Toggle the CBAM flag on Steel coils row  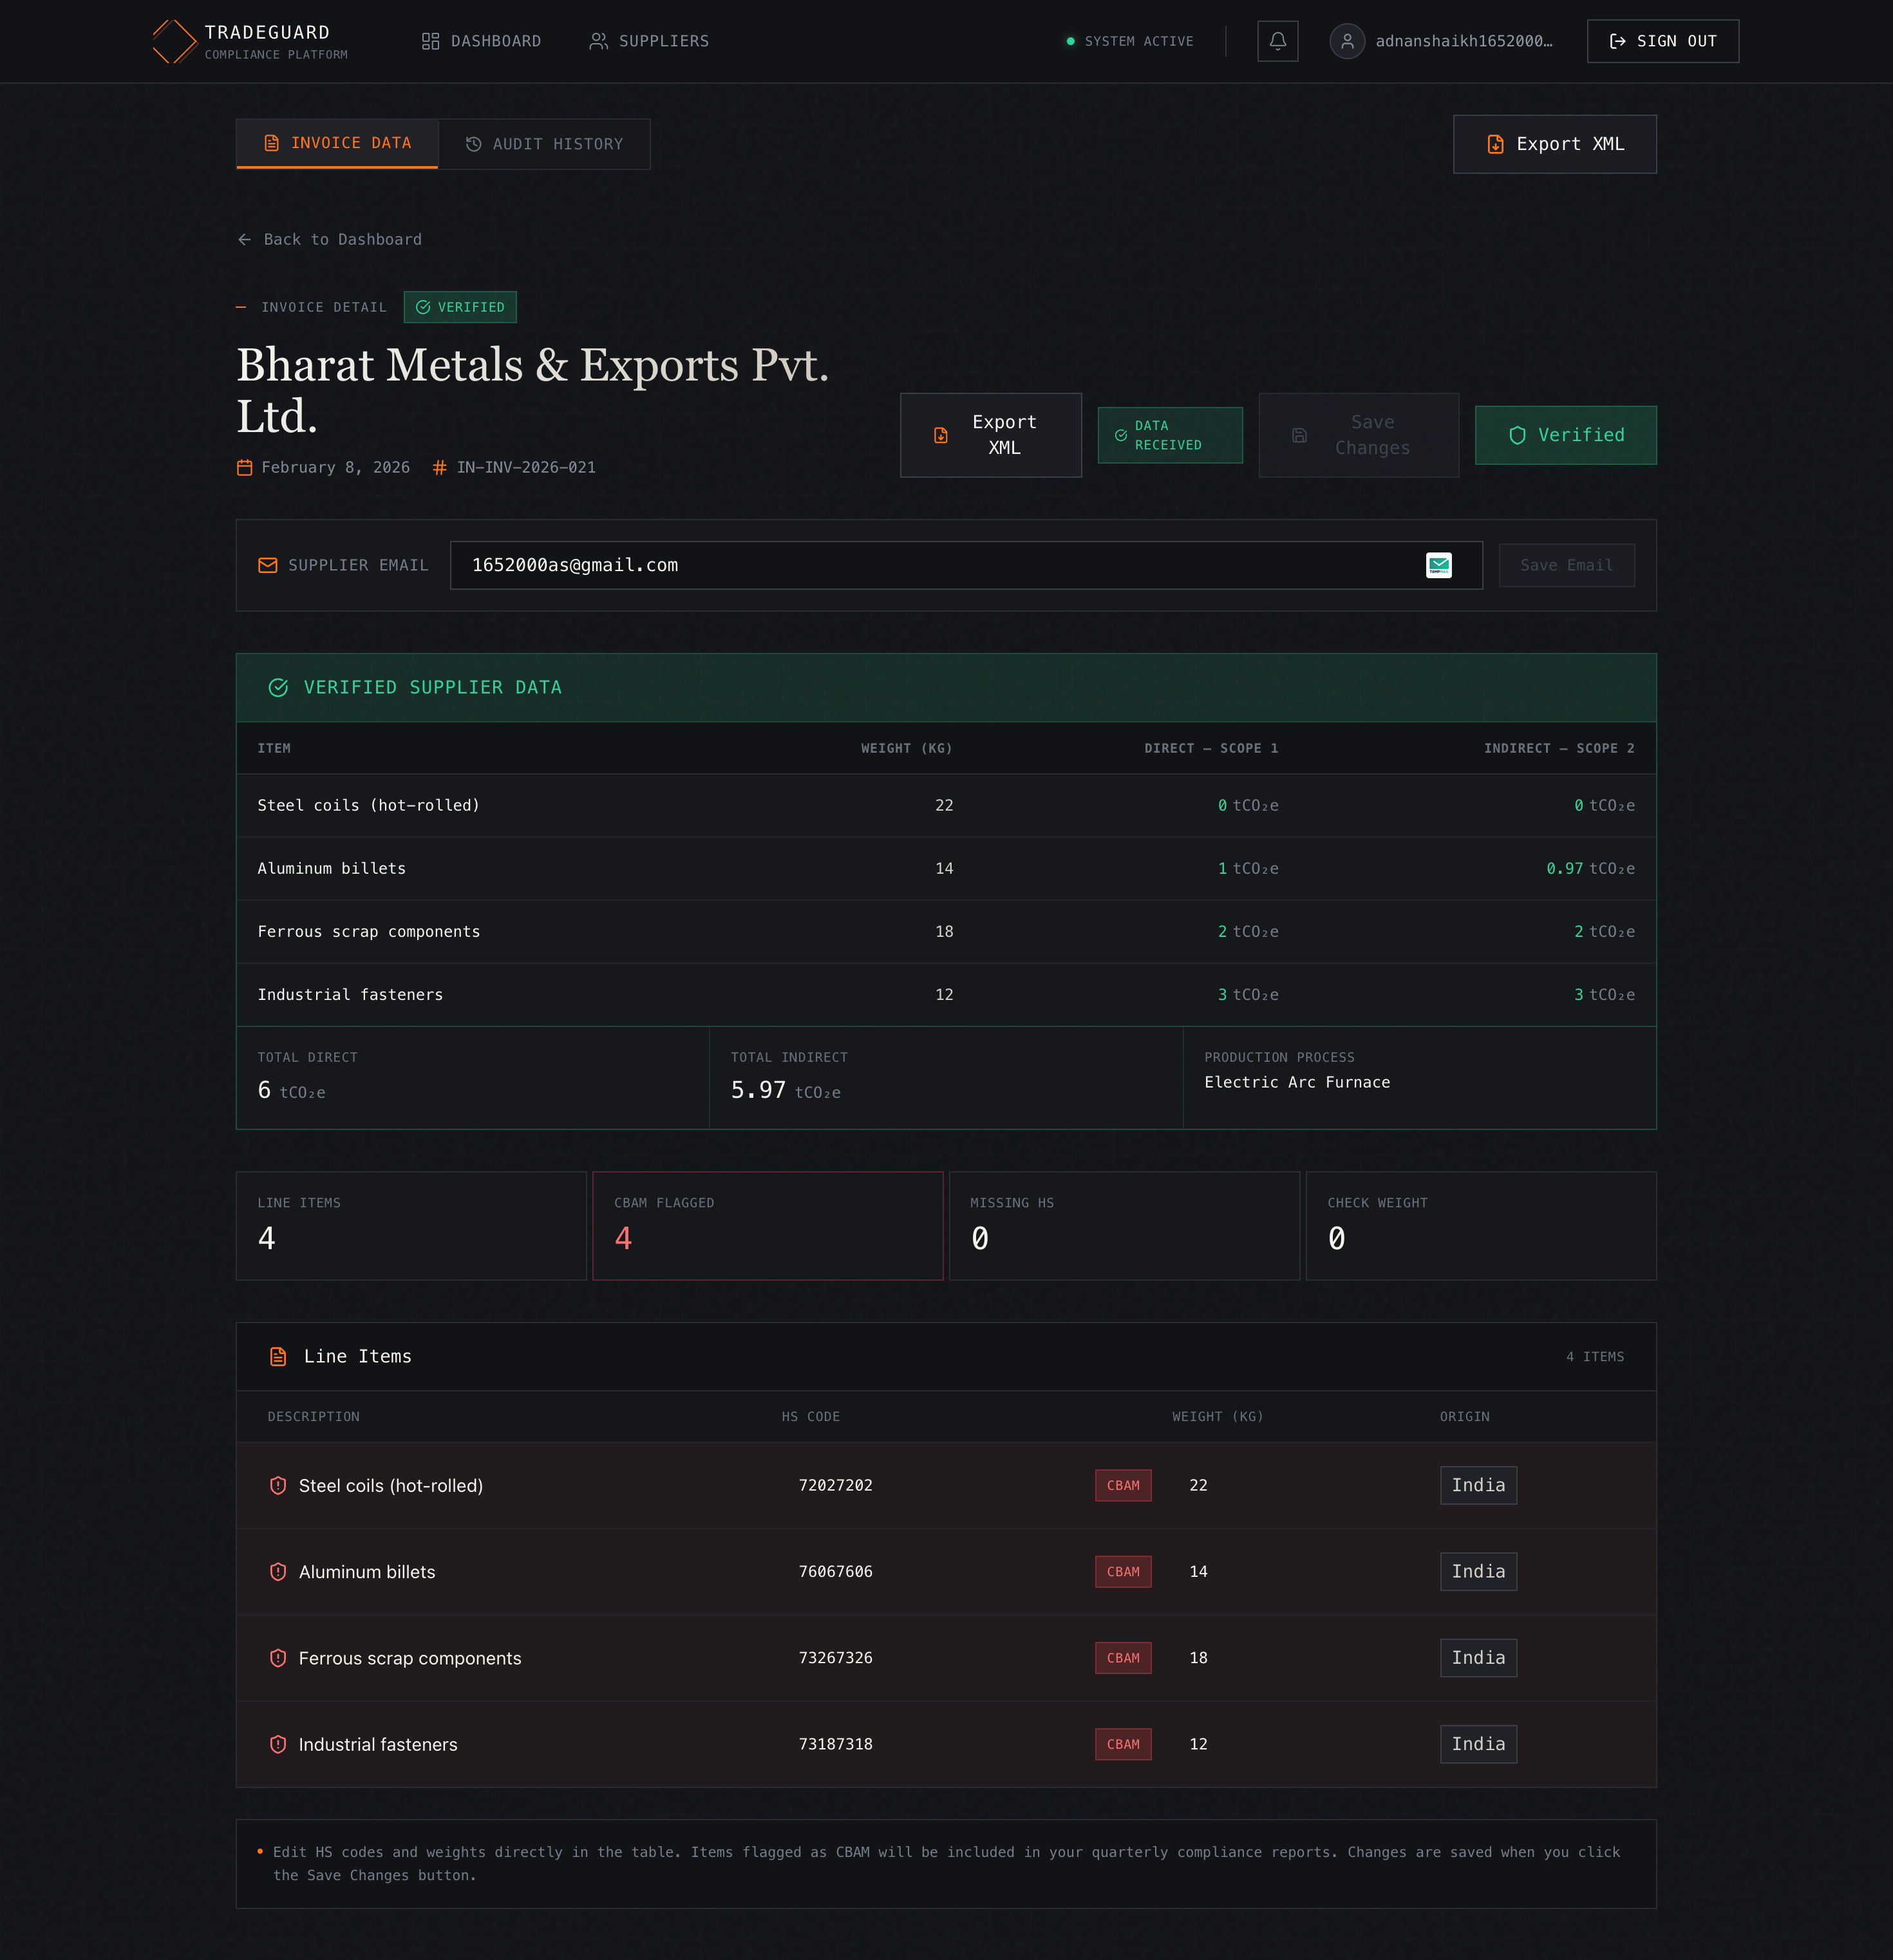click(x=1123, y=1485)
